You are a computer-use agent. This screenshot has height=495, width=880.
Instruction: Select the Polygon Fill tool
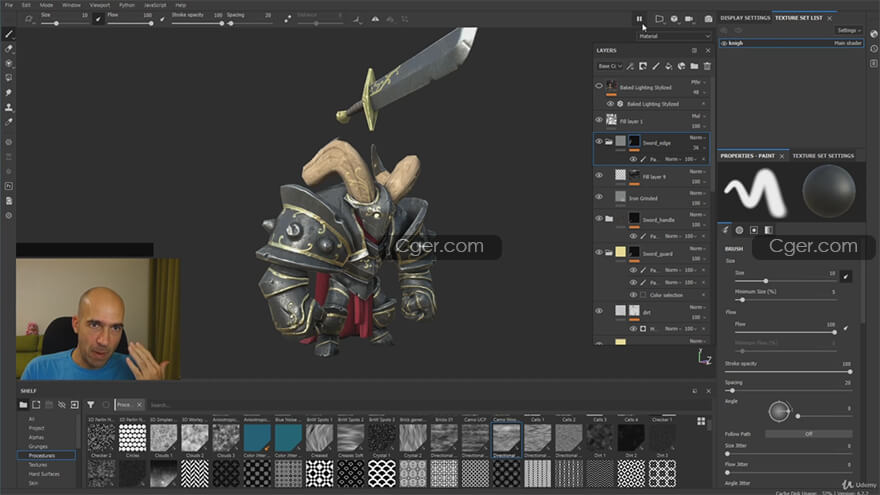tap(8, 78)
